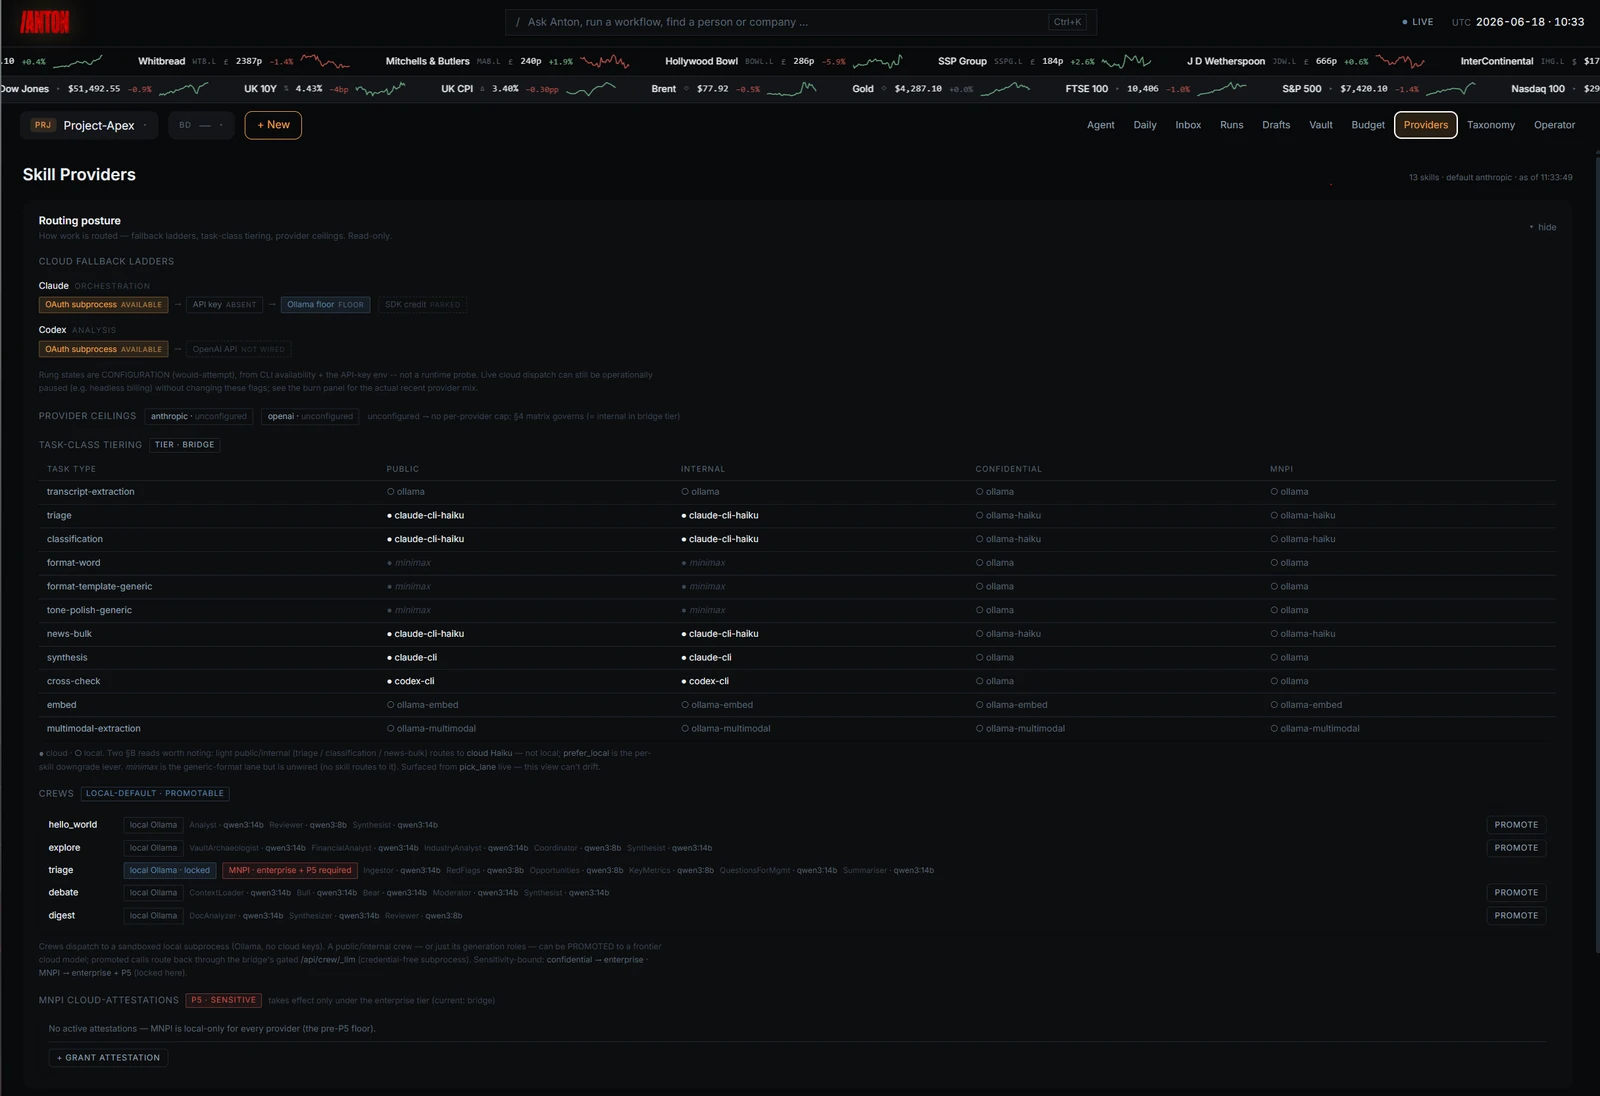The height and width of the screenshot is (1096, 1600).
Task: Click Claude OAuth subprocess AVAILABLE chip
Action: pyautogui.click(x=103, y=305)
